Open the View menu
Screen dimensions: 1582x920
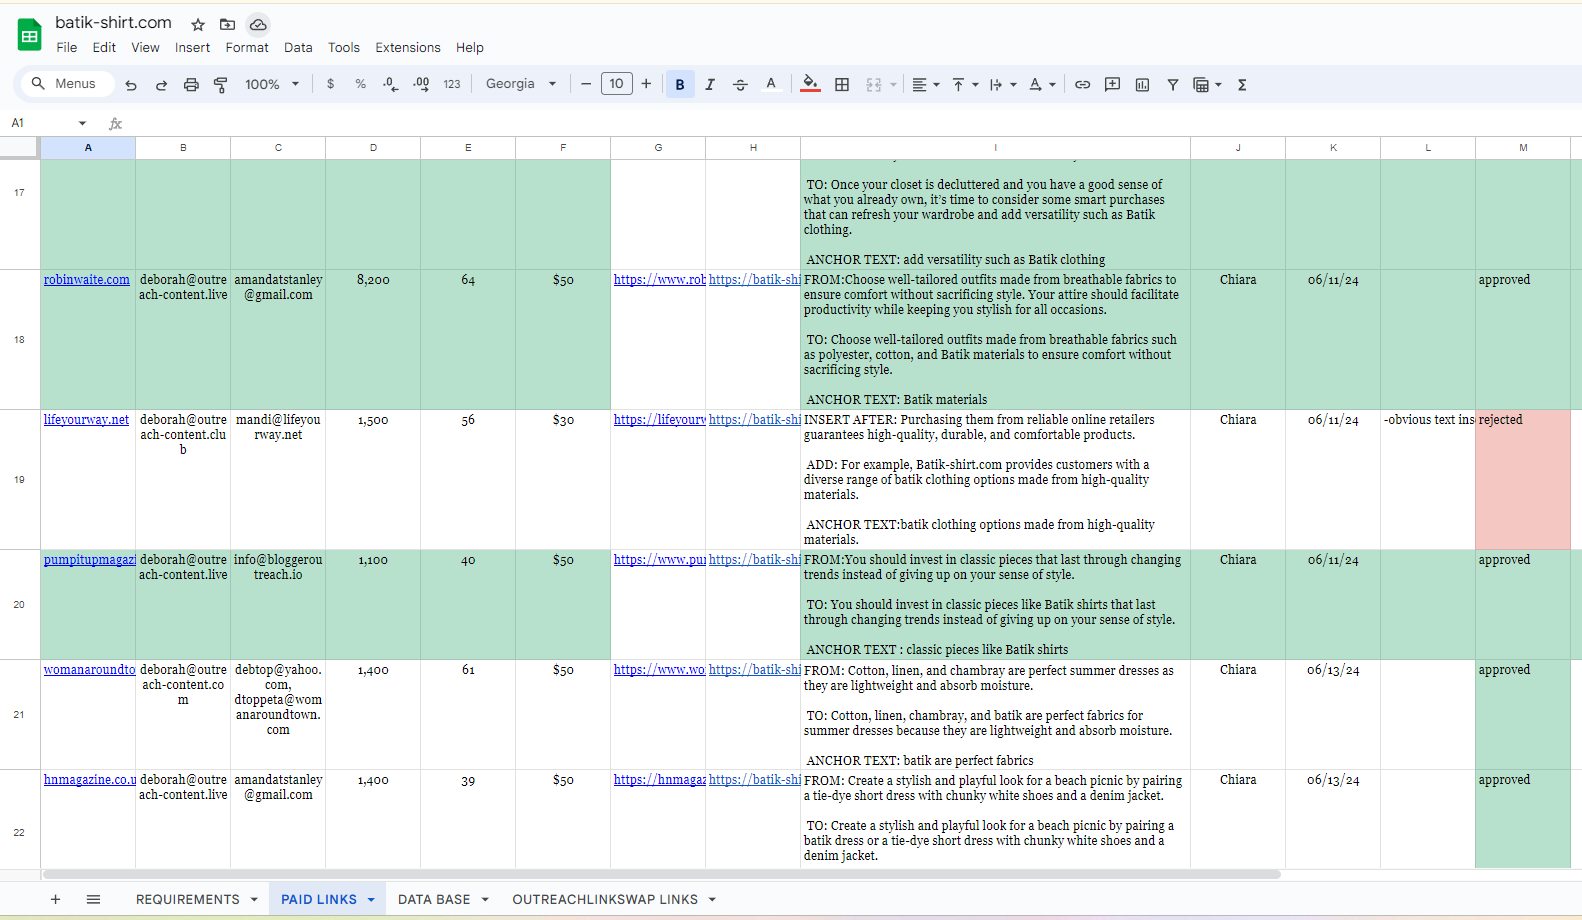(145, 47)
